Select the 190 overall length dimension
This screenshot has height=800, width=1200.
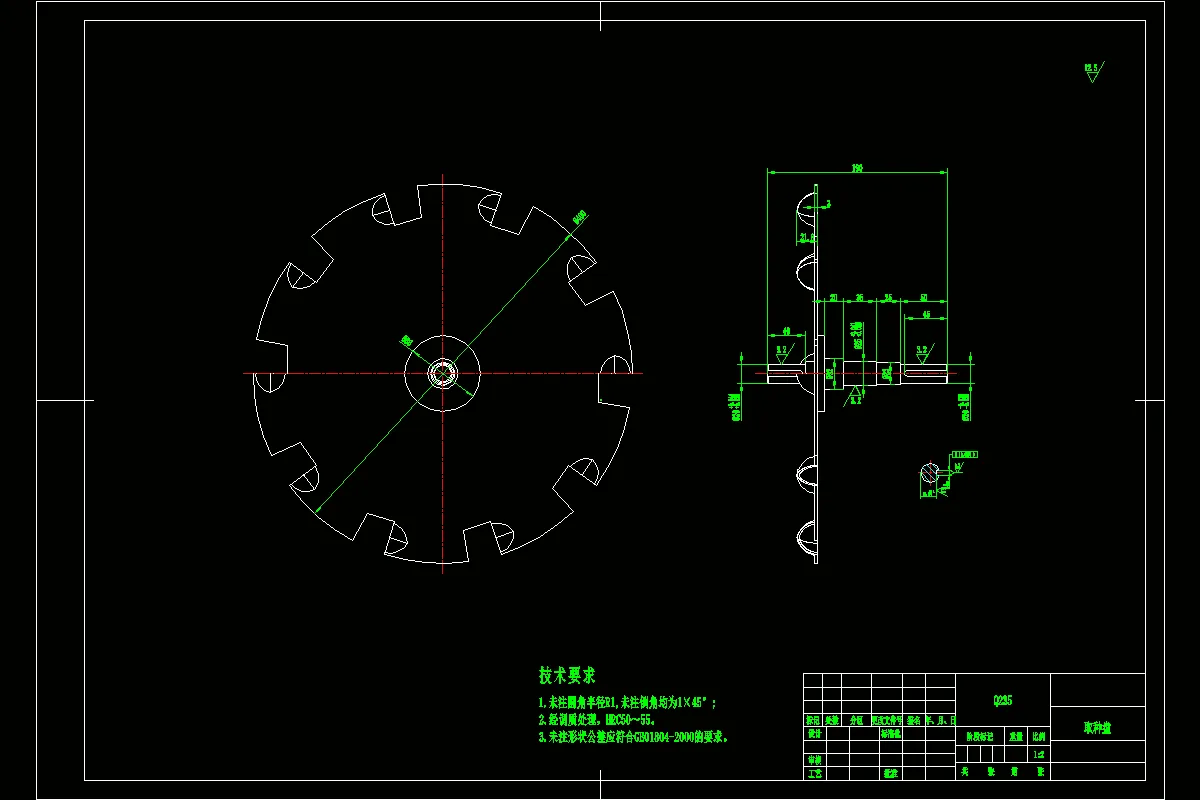pos(857,168)
